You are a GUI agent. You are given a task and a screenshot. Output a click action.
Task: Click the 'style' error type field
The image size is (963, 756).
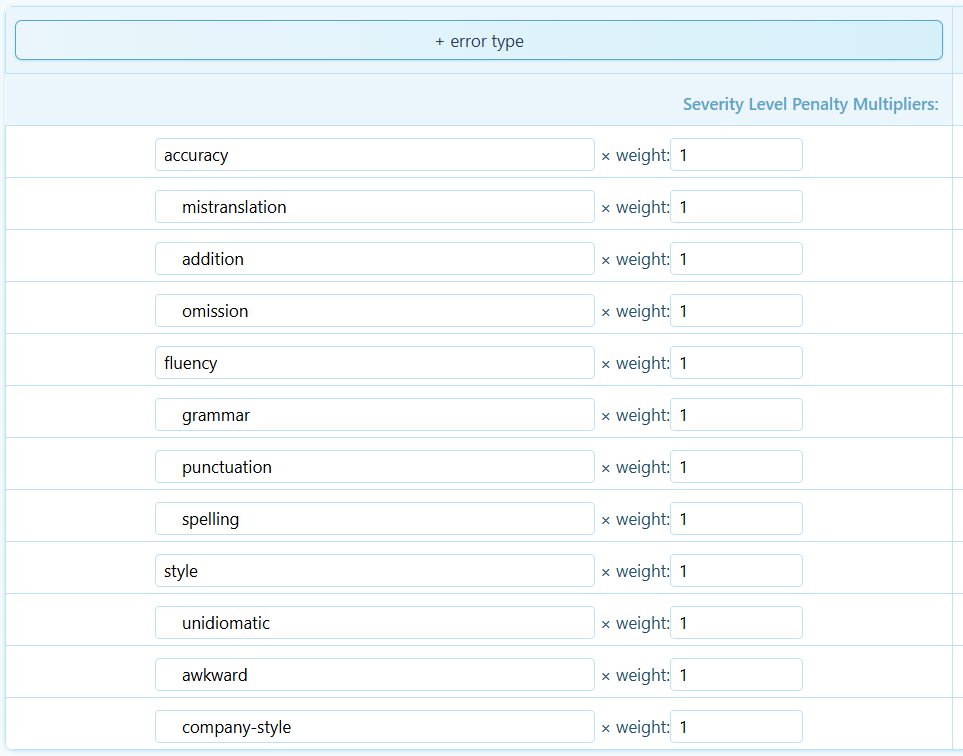pyautogui.click(x=374, y=571)
